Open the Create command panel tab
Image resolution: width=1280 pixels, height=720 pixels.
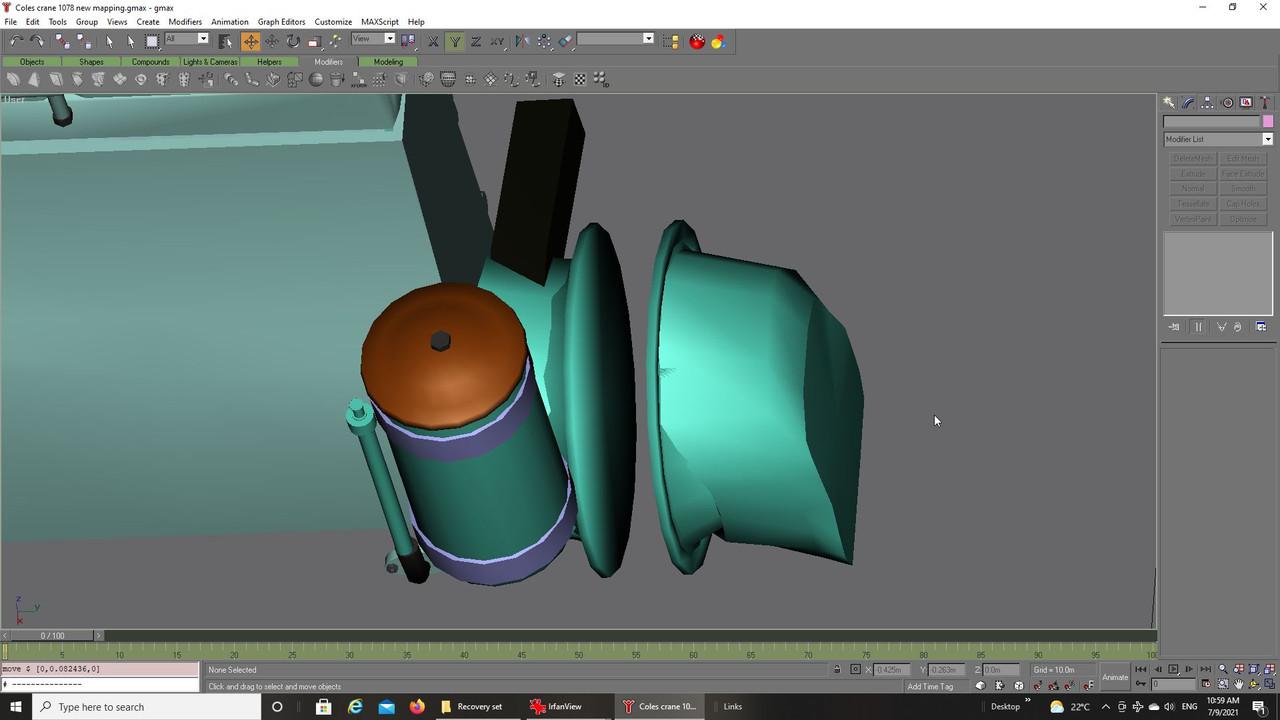coord(1168,102)
